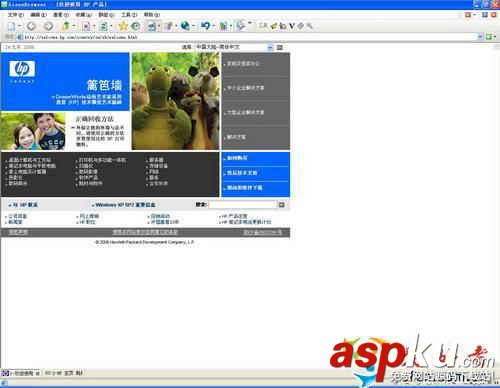Click the grey diamond icon right of the V

tap(300, 26)
